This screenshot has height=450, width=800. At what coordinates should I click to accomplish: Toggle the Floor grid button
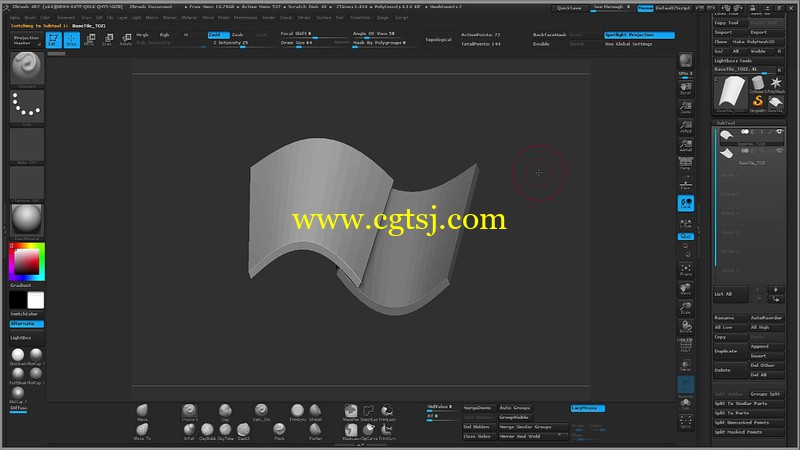685,184
